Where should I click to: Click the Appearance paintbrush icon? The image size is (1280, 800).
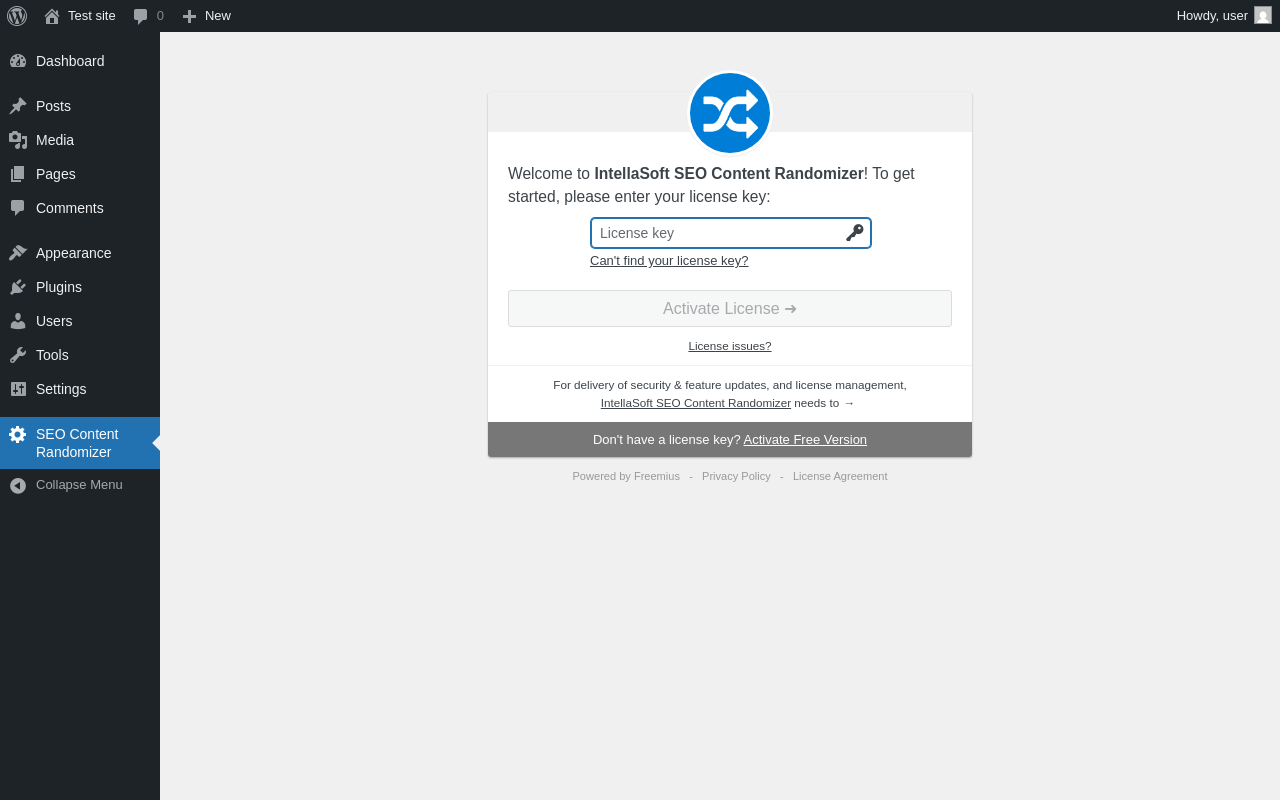pos(18,253)
